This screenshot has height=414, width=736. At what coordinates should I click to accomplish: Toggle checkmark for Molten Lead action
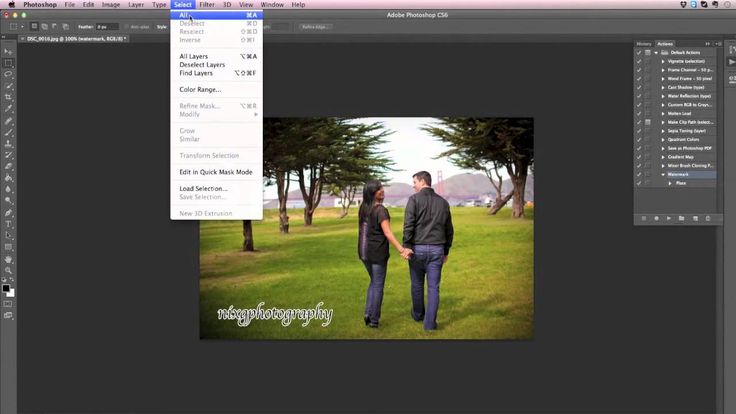[x=639, y=114]
